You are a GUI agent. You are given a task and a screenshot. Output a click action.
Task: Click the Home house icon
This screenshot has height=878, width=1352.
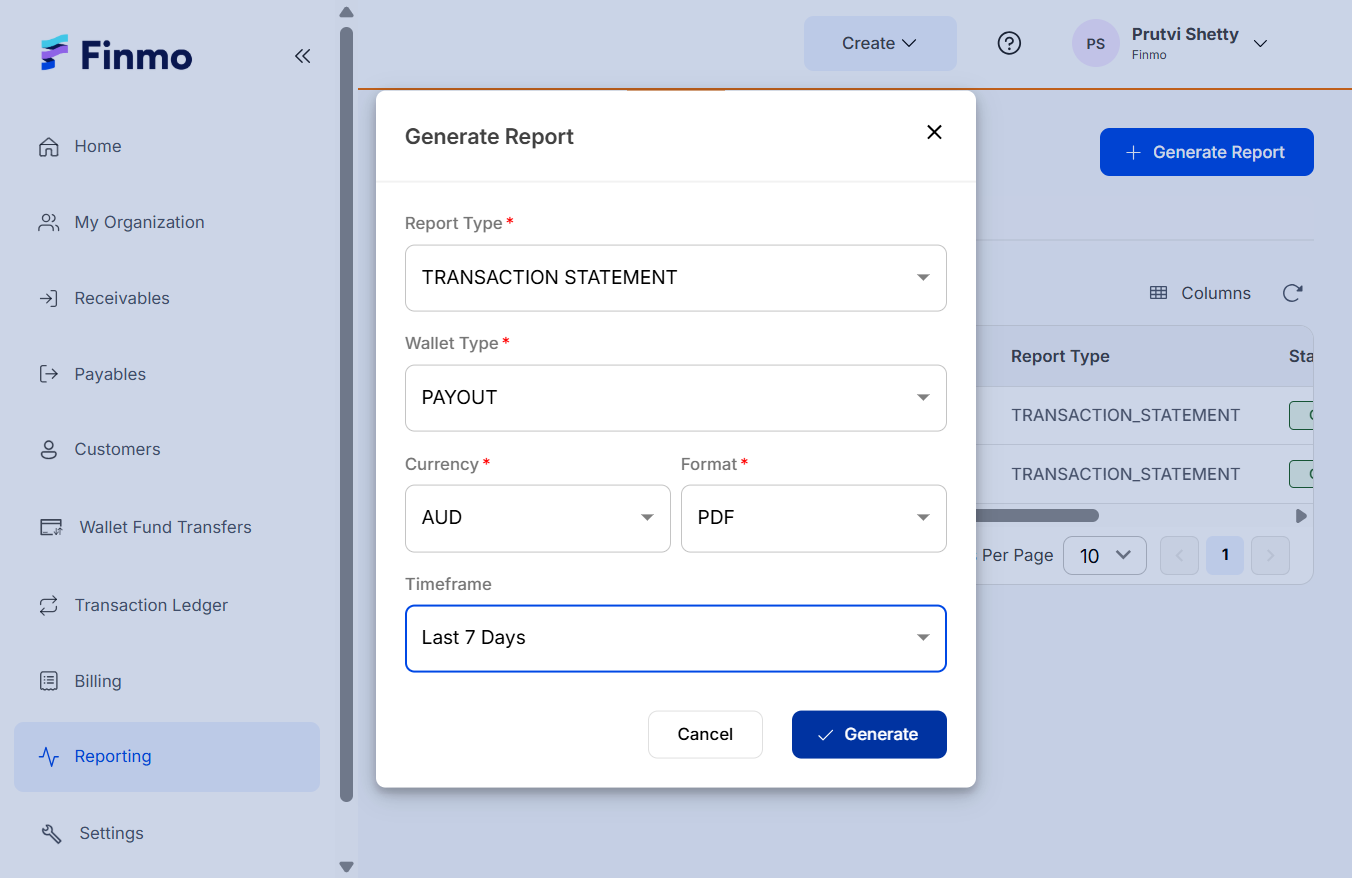(48, 147)
